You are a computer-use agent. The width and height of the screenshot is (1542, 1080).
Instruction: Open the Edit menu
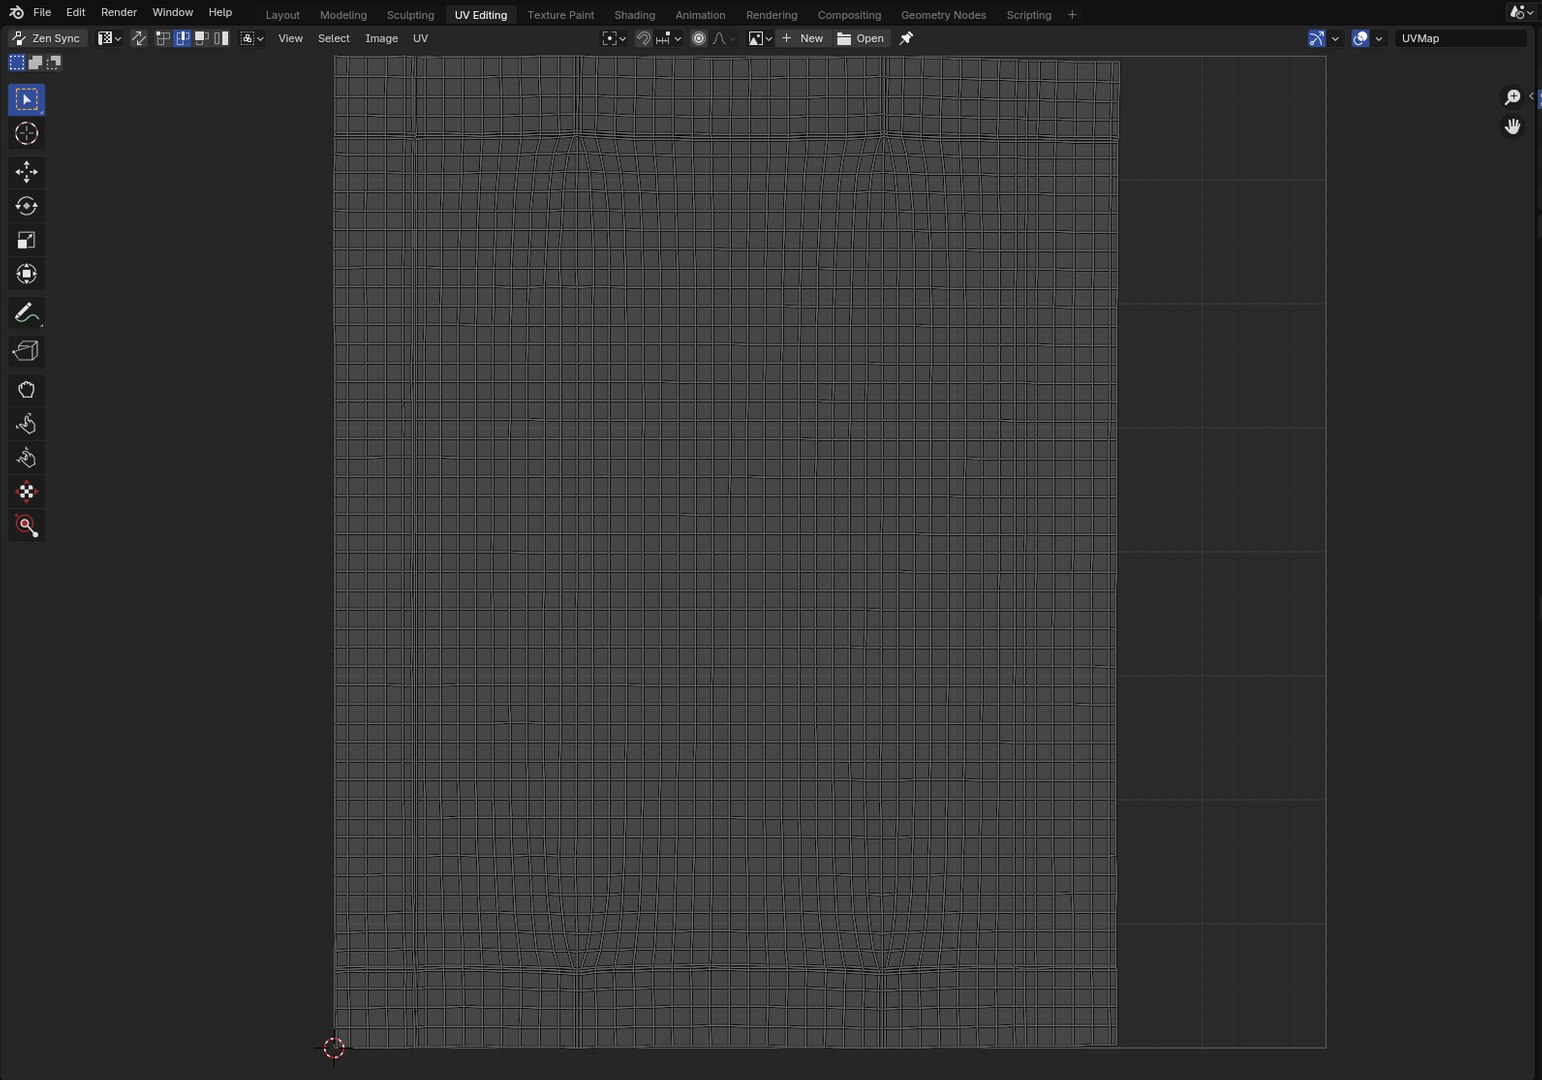[75, 12]
